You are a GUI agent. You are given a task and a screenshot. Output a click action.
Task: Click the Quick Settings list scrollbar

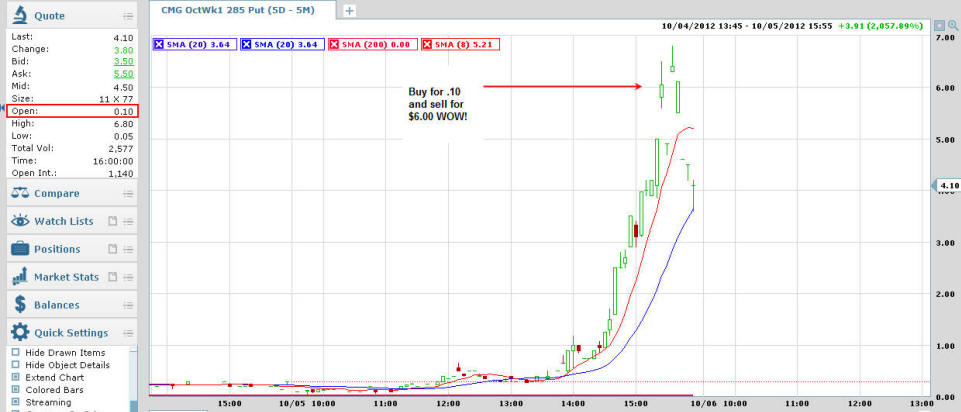pyautogui.click(x=134, y=380)
